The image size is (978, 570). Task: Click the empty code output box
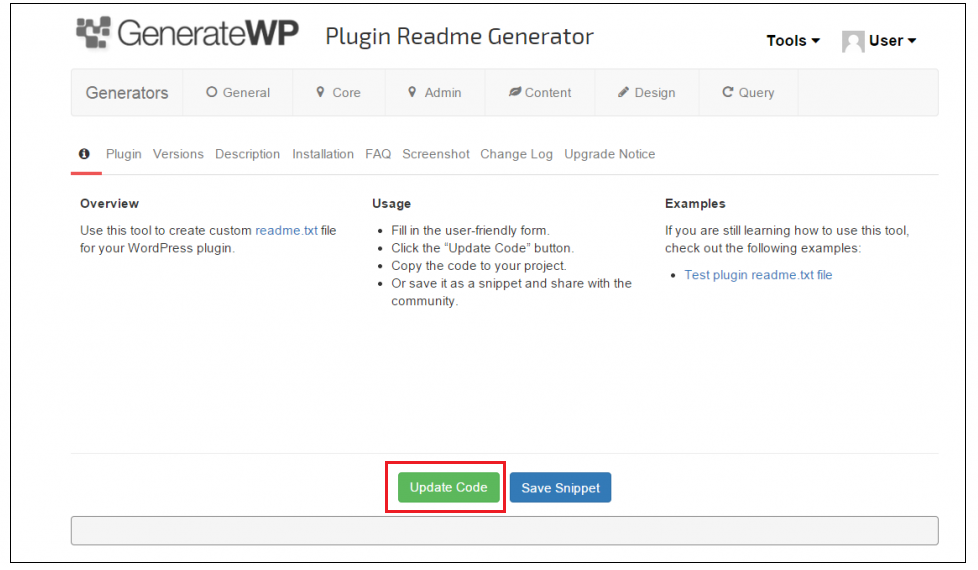[x=504, y=530]
